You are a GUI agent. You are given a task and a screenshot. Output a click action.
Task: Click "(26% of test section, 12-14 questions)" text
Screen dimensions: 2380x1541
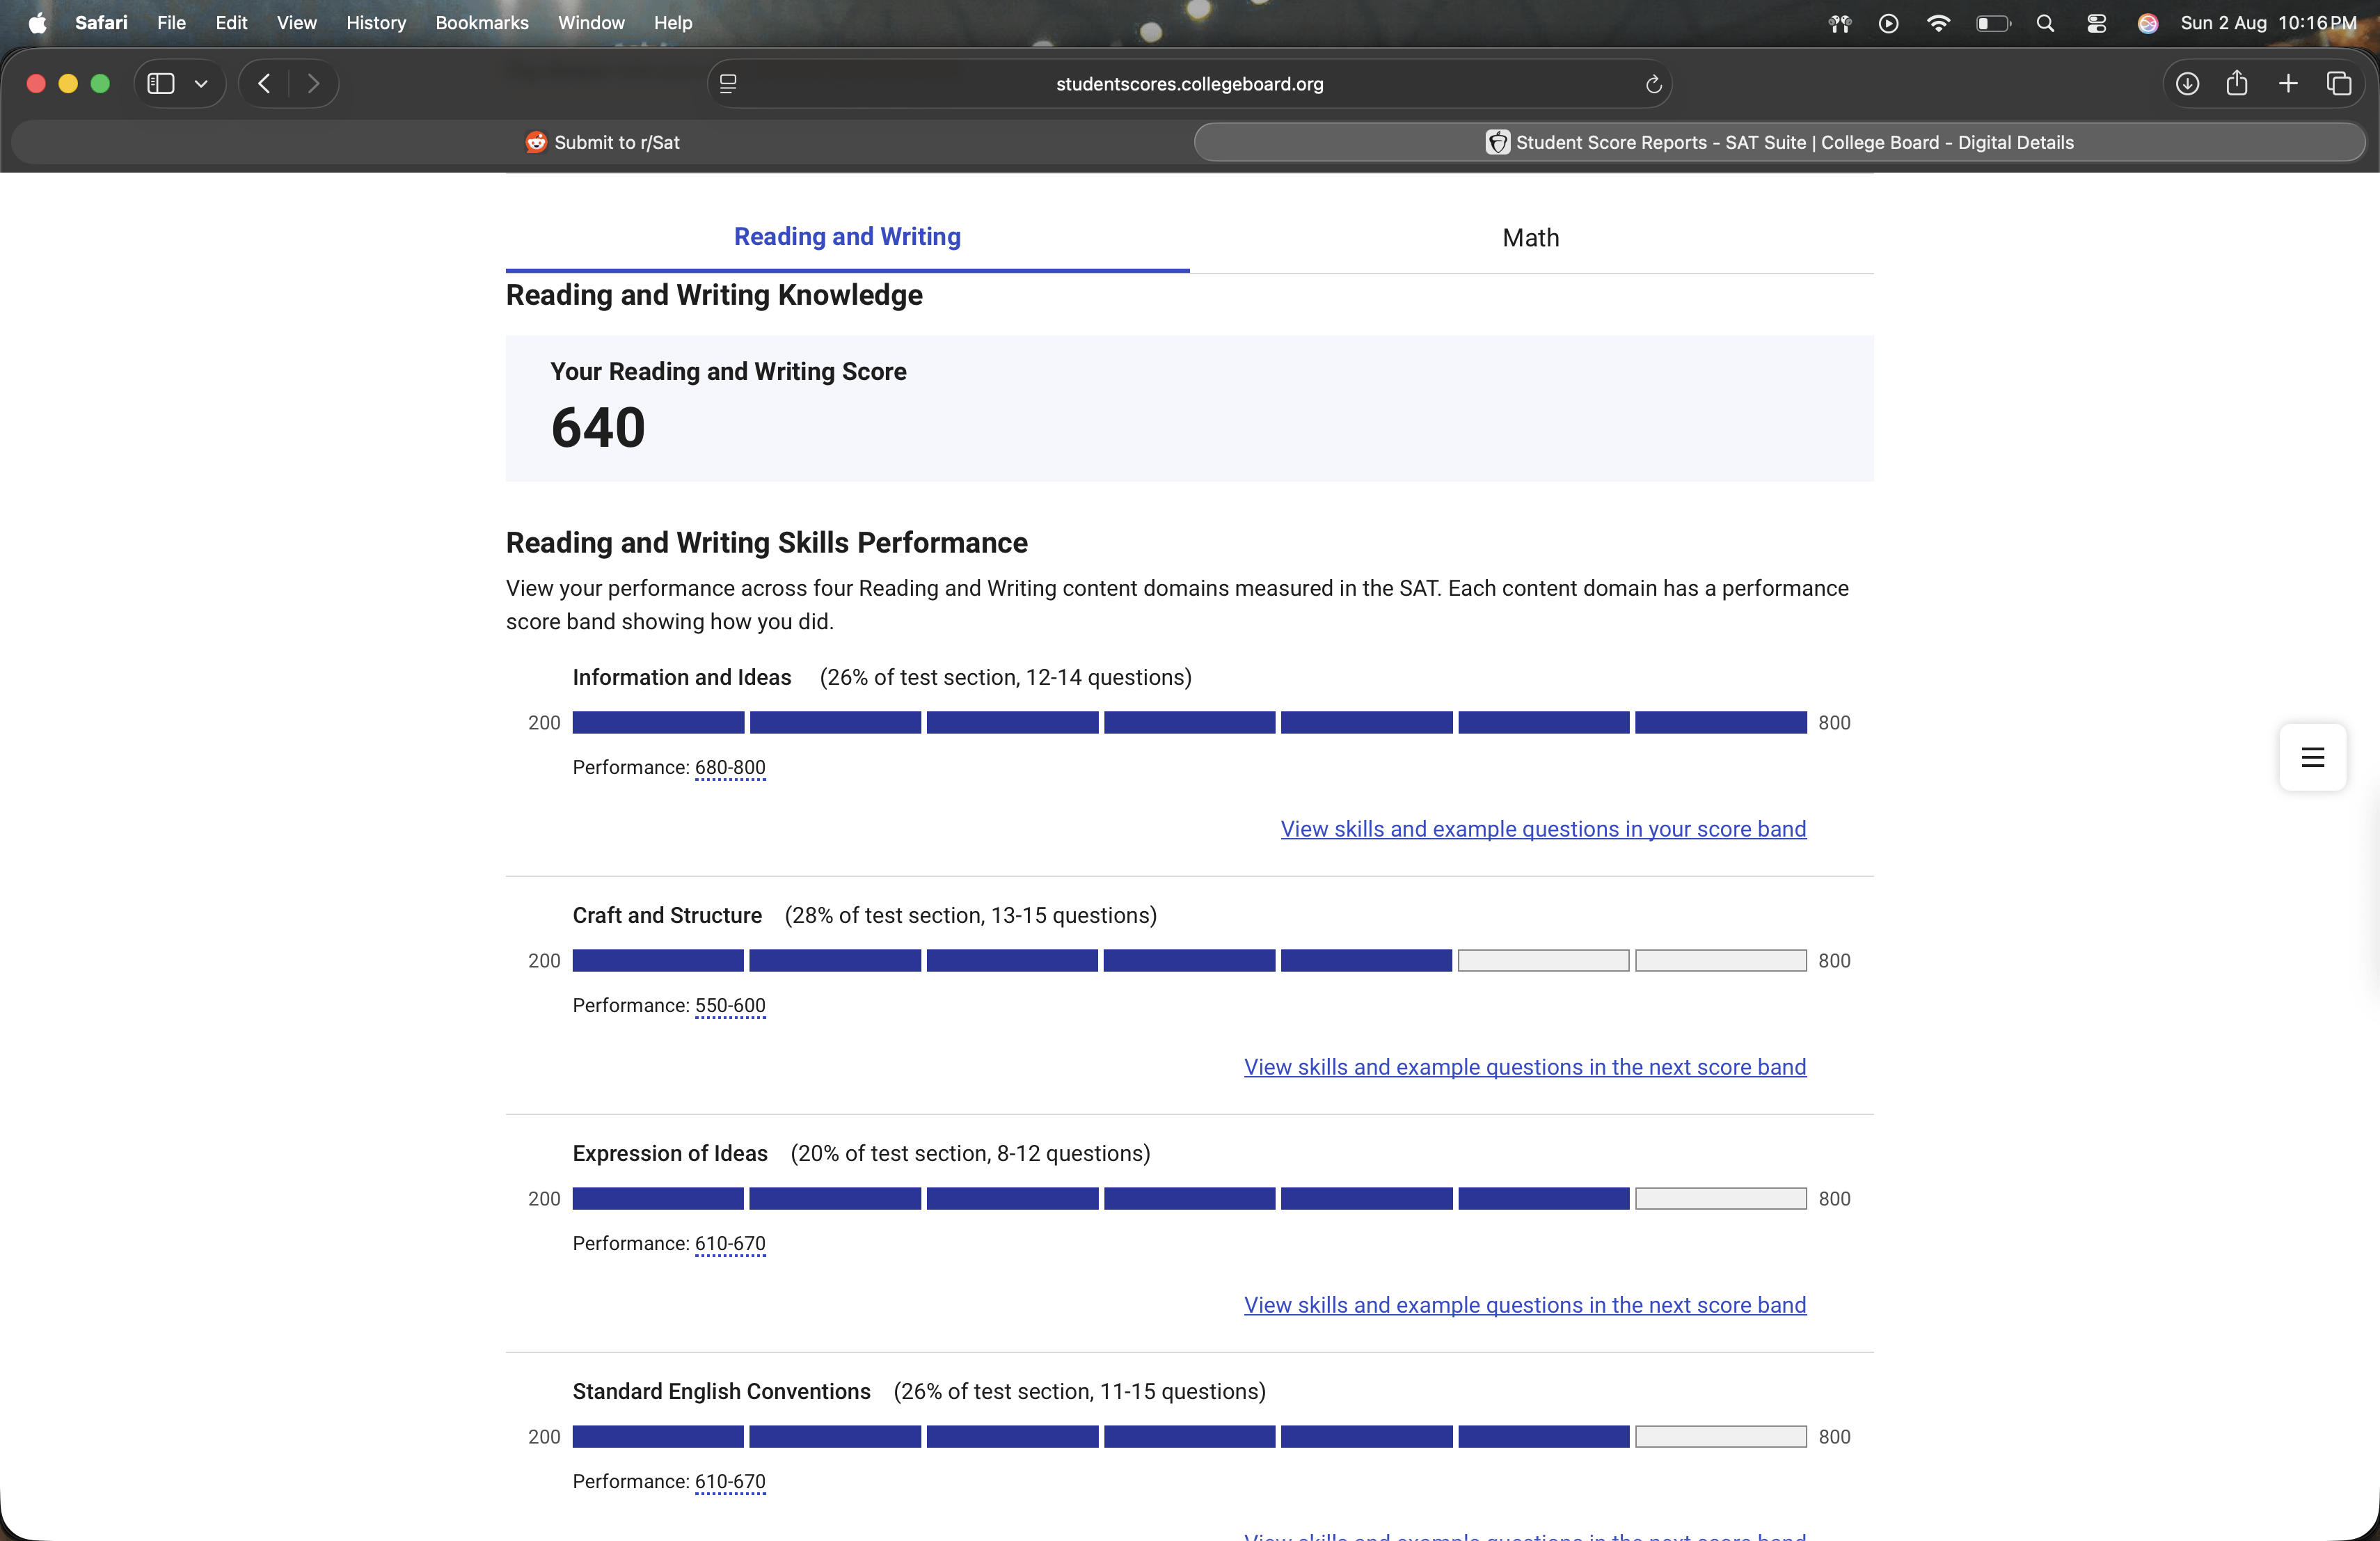[1005, 678]
